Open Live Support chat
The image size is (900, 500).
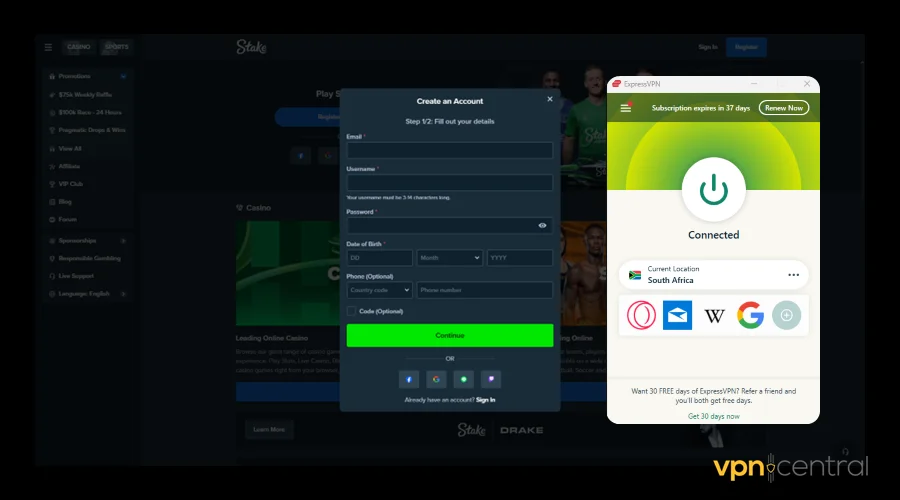[x=76, y=276]
